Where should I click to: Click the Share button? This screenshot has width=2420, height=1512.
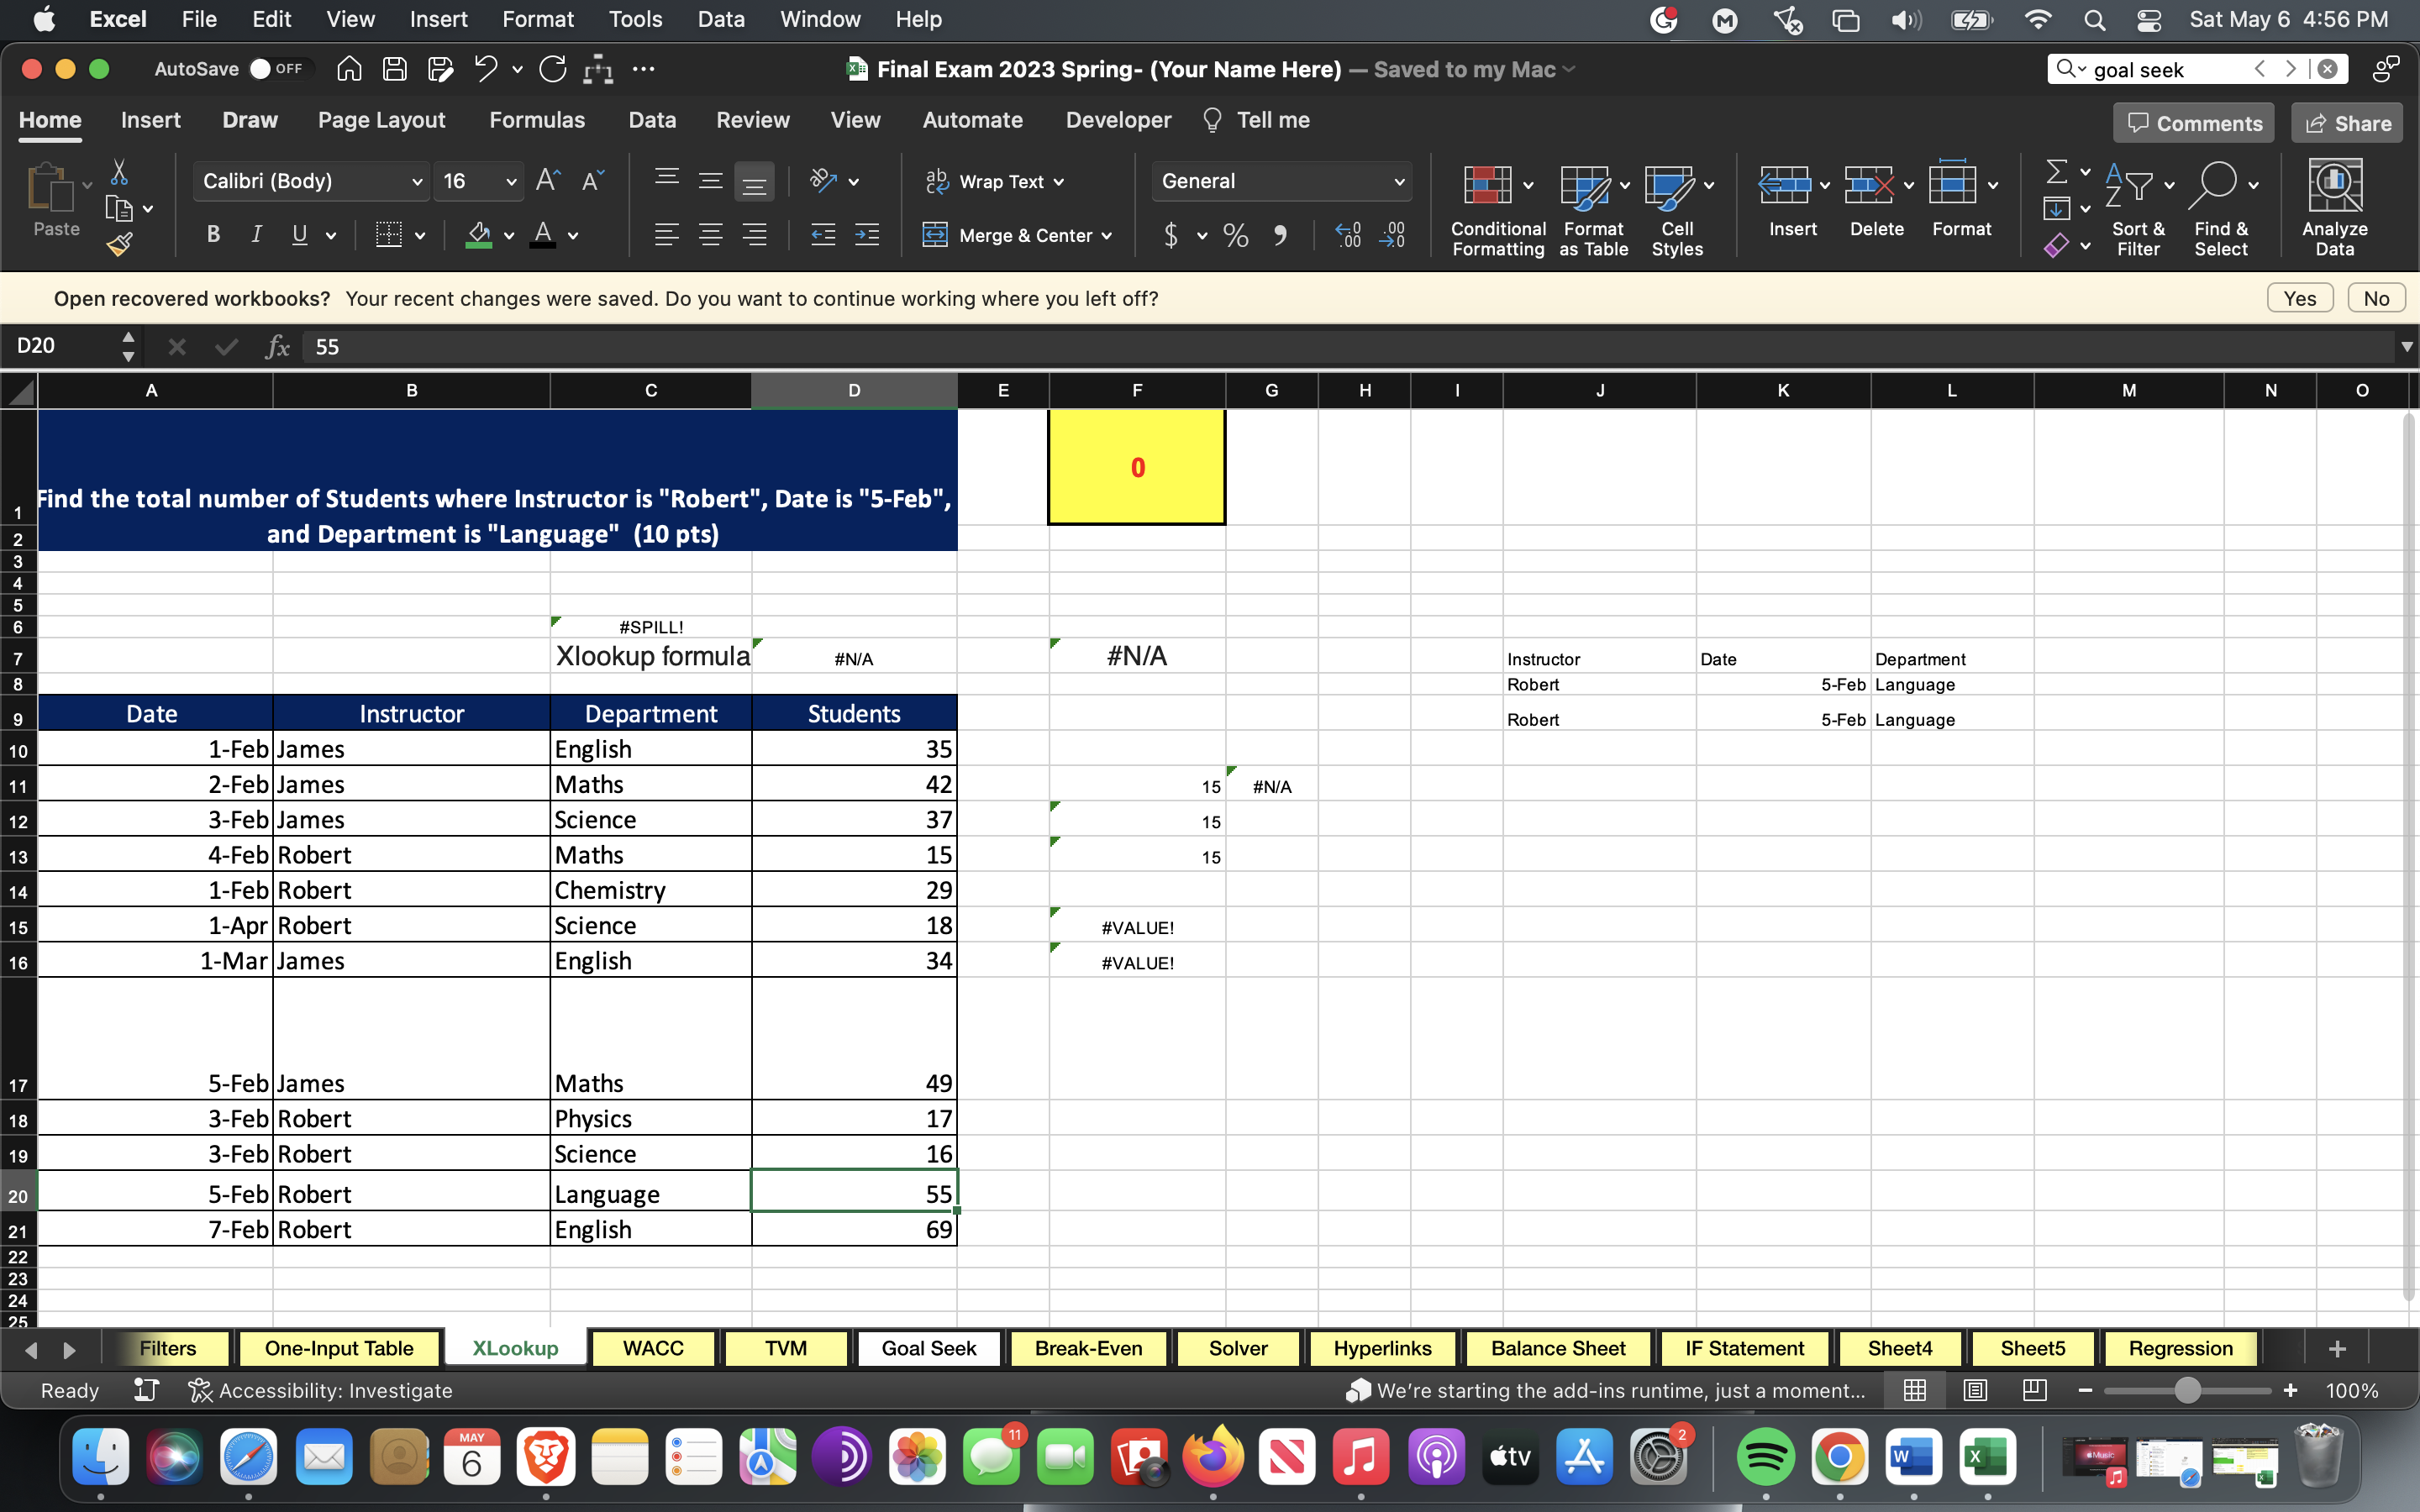tap(2347, 123)
